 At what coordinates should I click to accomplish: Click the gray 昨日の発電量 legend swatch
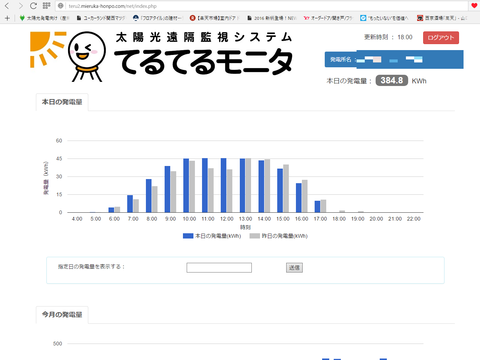tap(255, 236)
